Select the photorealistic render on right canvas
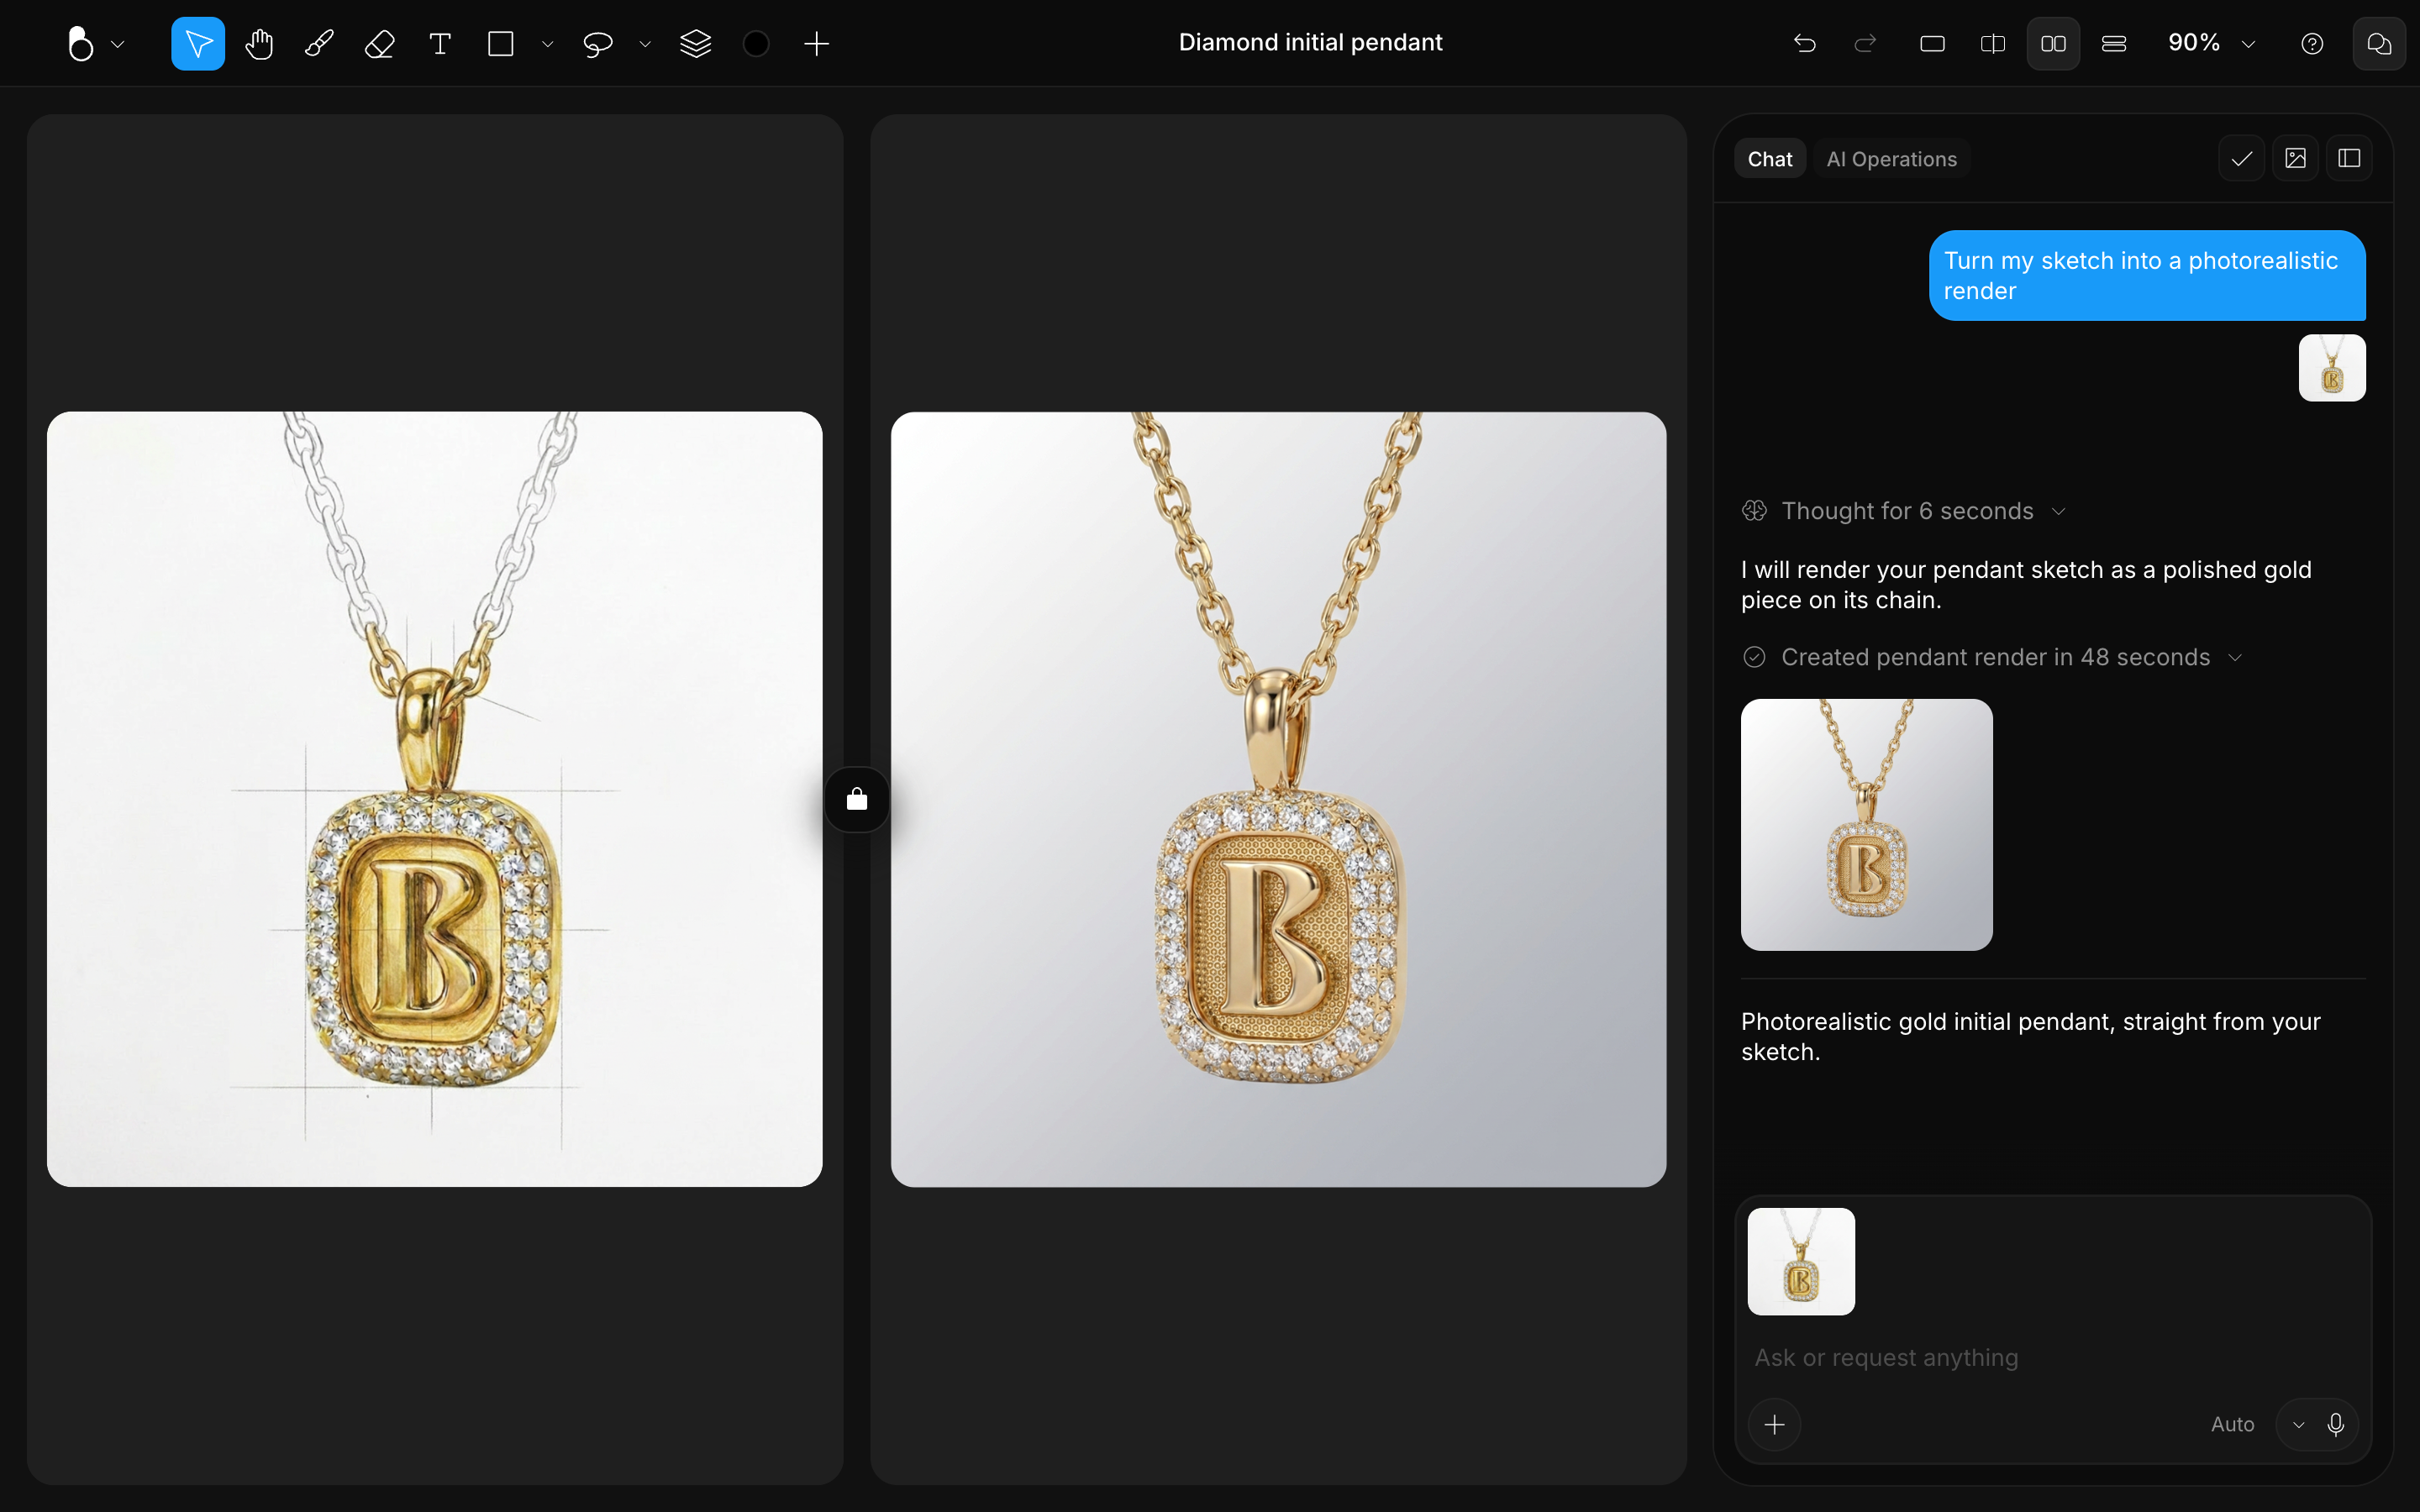 click(1278, 799)
